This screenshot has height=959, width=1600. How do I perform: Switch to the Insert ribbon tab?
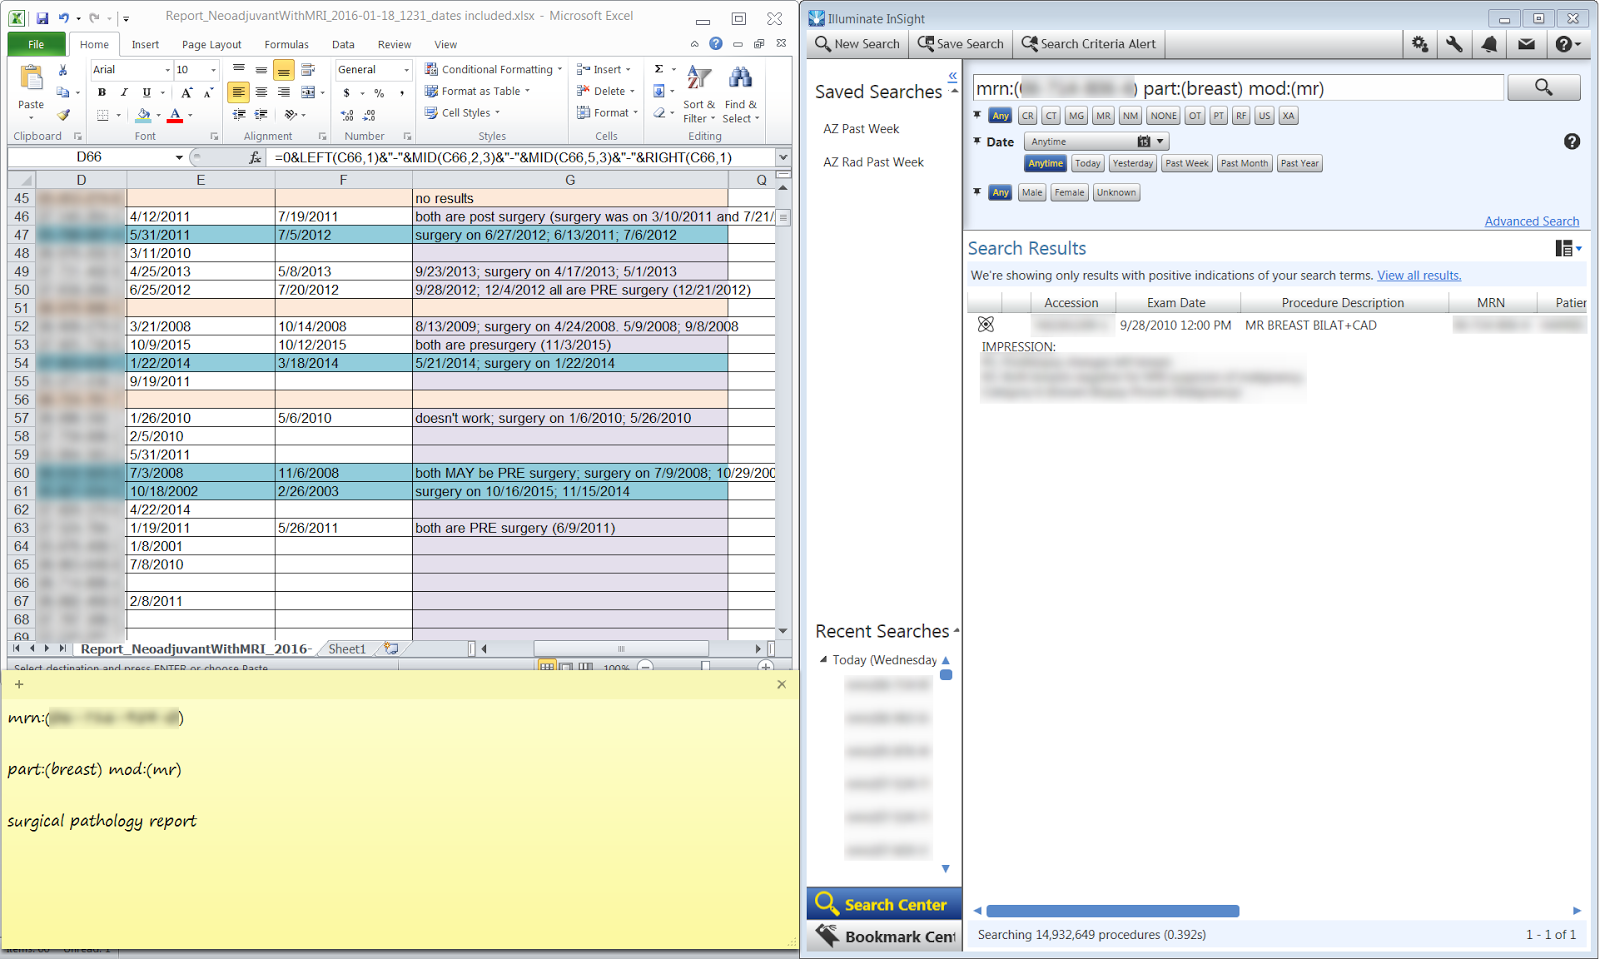[x=145, y=44]
